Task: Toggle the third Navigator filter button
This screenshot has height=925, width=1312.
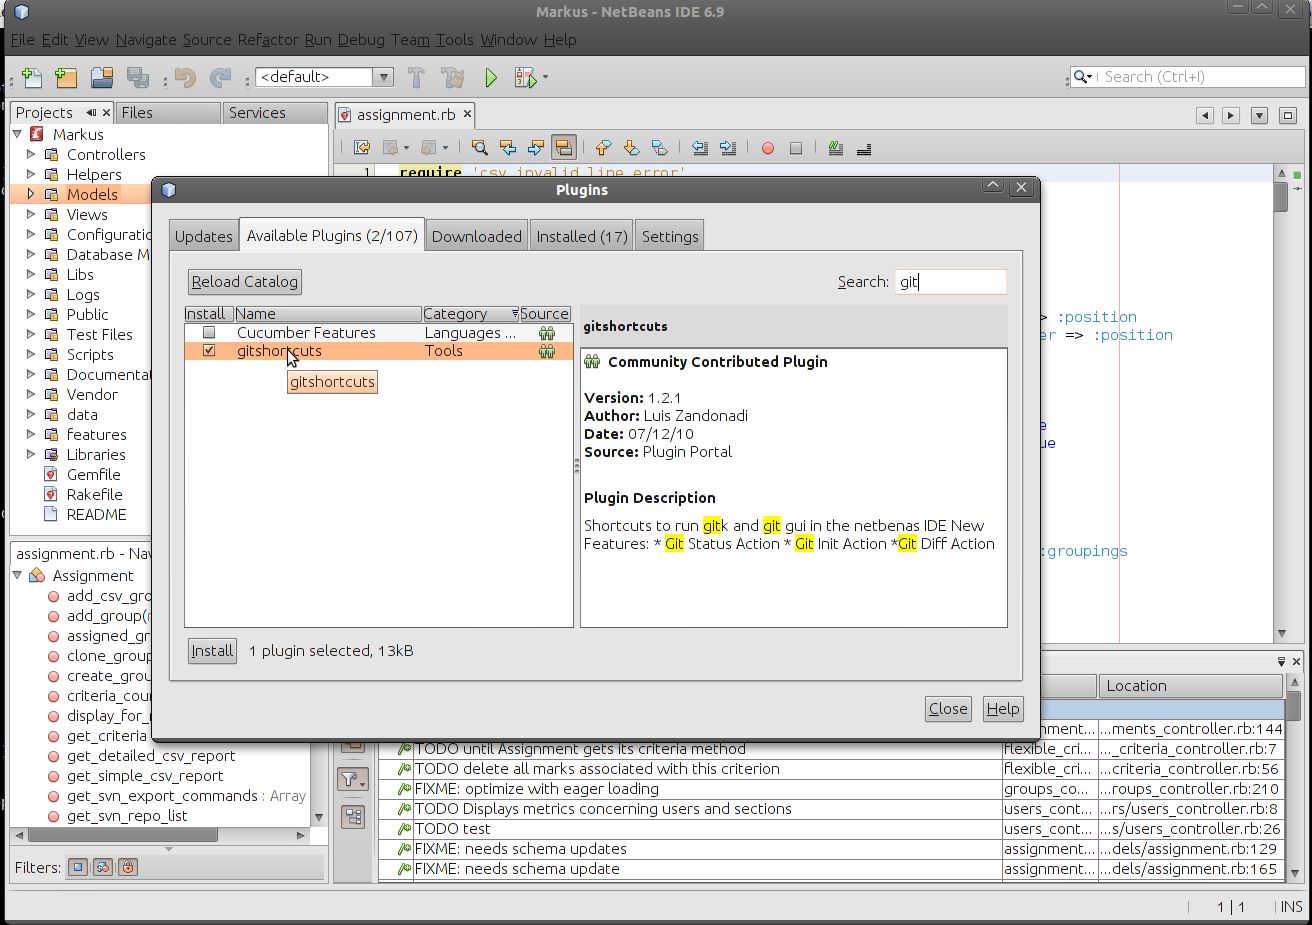Action: pos(128,867)
